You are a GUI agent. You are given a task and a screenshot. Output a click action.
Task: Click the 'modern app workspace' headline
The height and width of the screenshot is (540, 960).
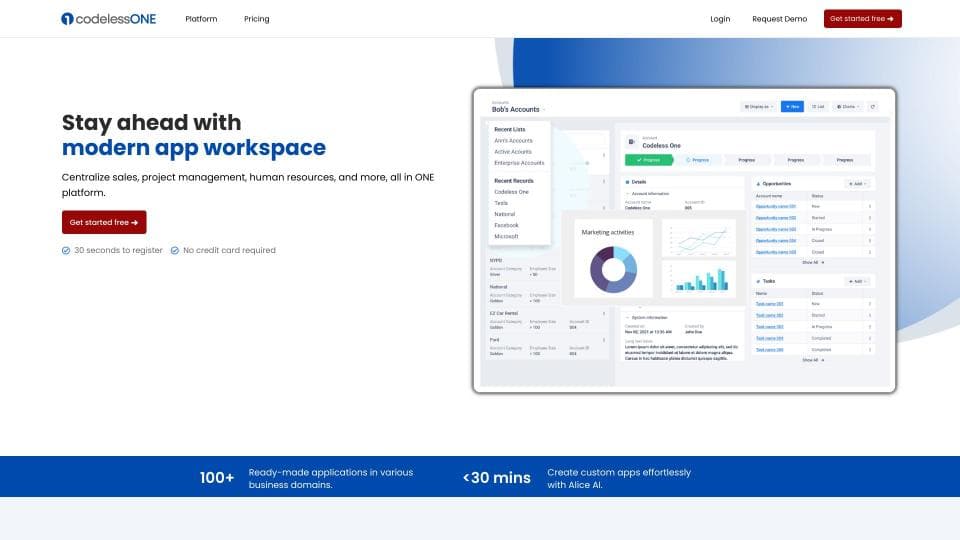click(193, 148)
